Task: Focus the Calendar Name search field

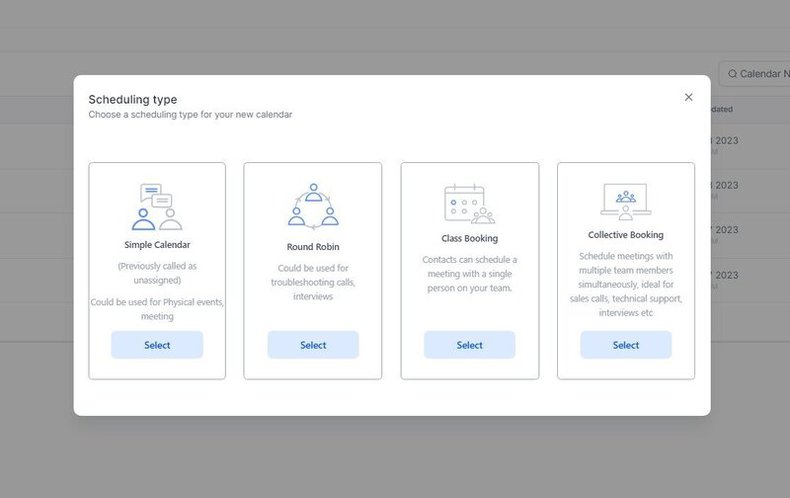Action: [755, 74]
